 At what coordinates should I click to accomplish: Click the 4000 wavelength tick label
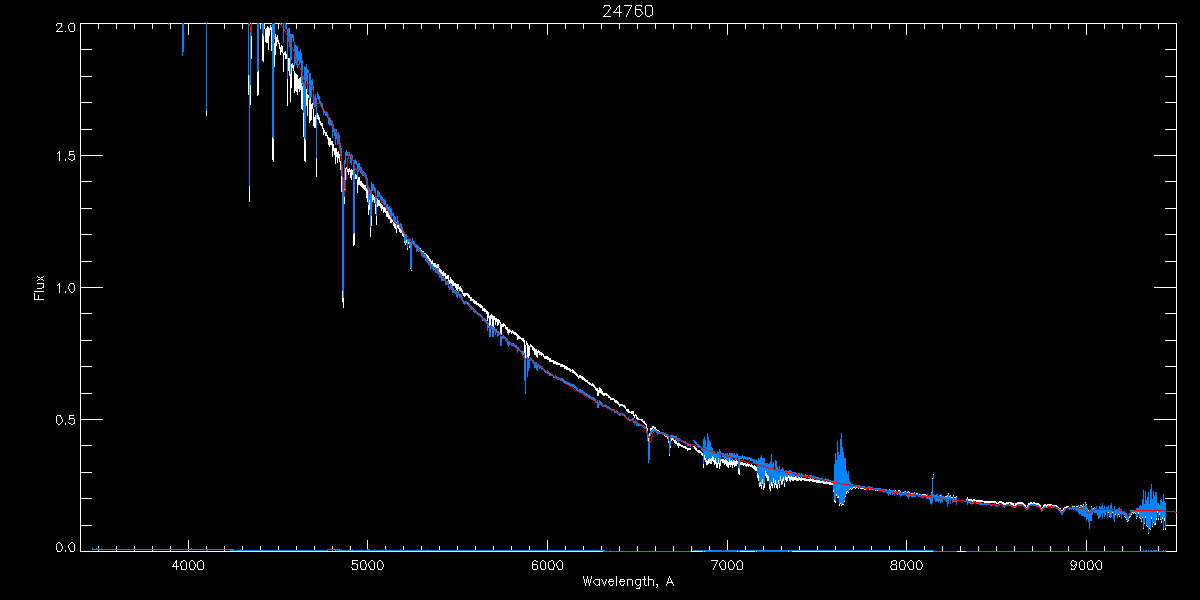[x=188, y=565]
